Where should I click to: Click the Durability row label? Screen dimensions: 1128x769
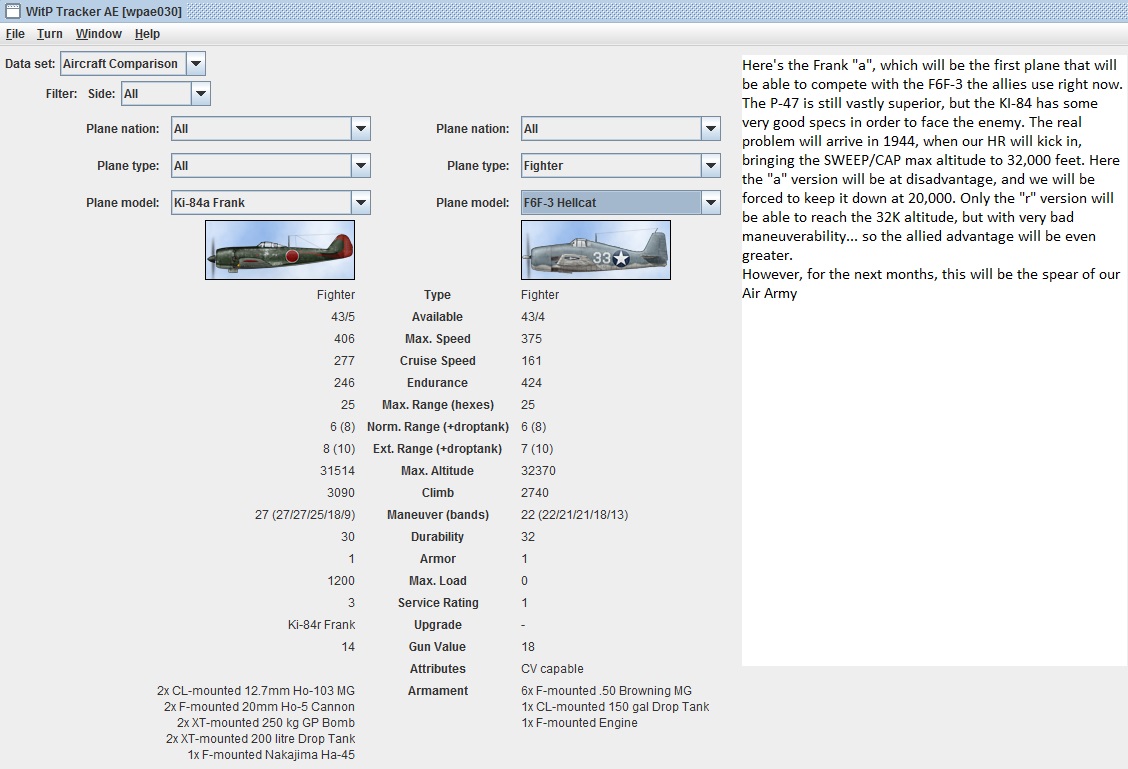437,537
